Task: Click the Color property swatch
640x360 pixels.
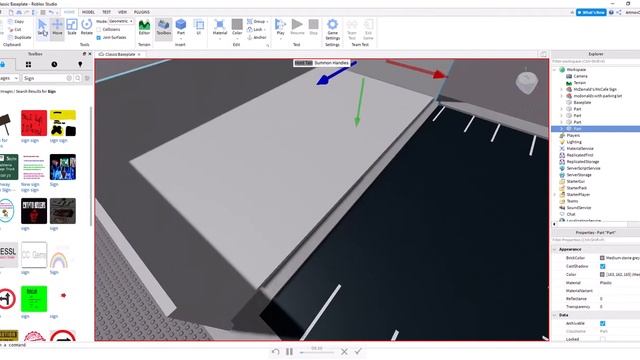Action: point(602,274)
